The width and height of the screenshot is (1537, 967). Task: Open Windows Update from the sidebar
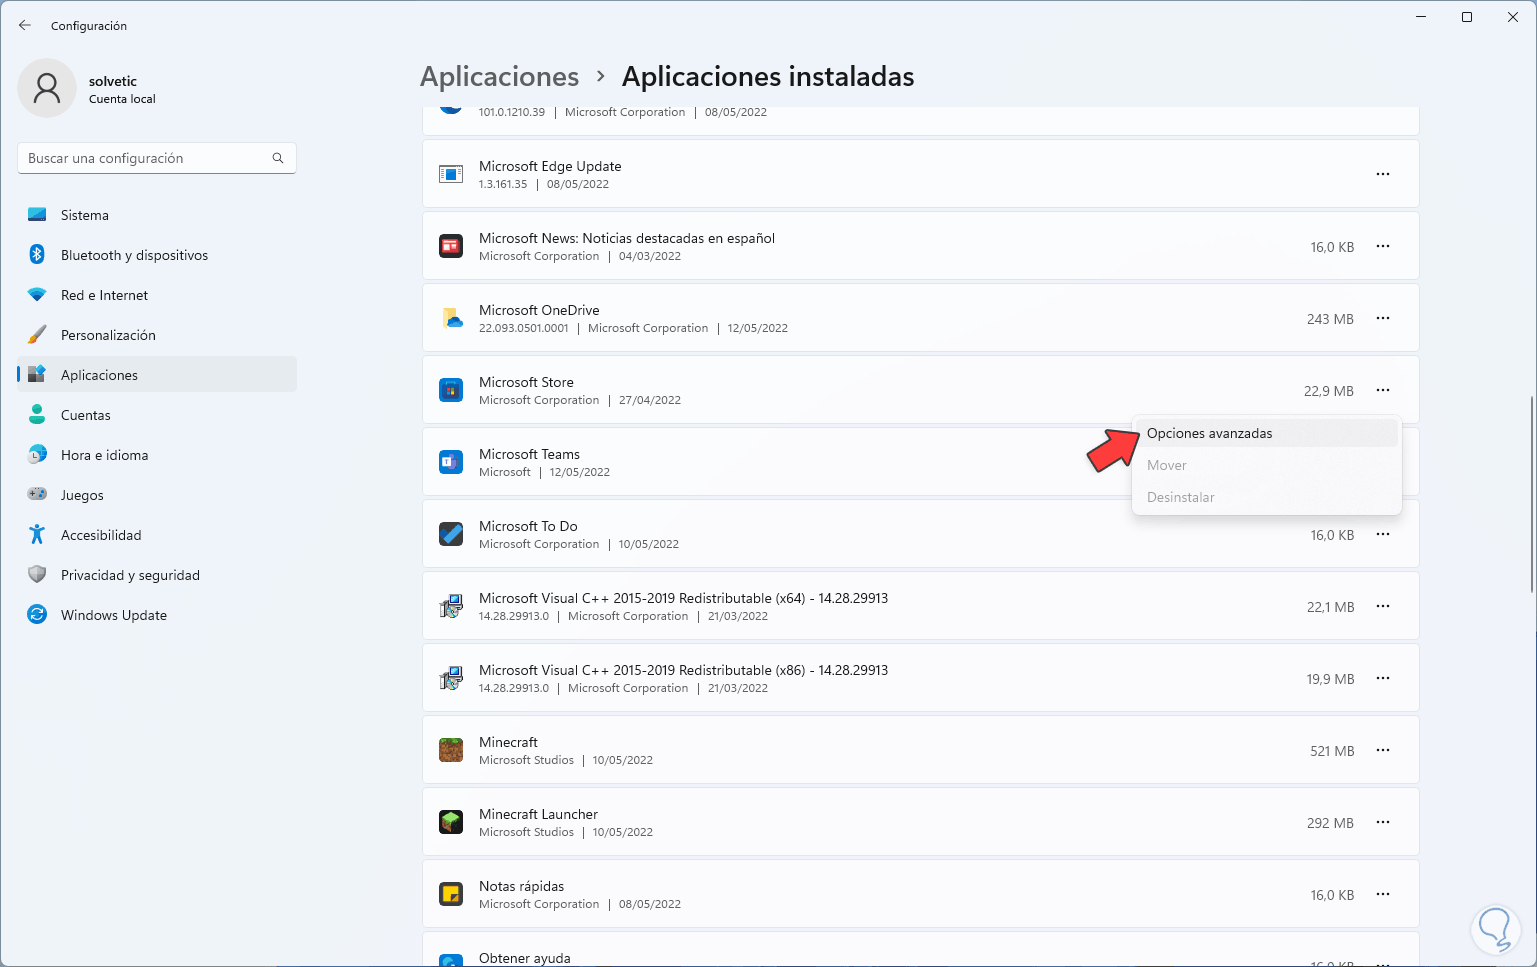coord(113,615)
